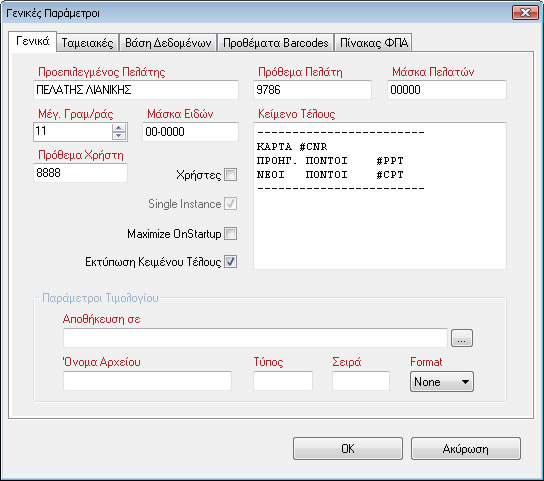Image resolution: width=544 pixels, height=481 pixels.
Task: Click the 'ΚΑΡΤΑ #CNR' text line
Action: coord(292,147)
